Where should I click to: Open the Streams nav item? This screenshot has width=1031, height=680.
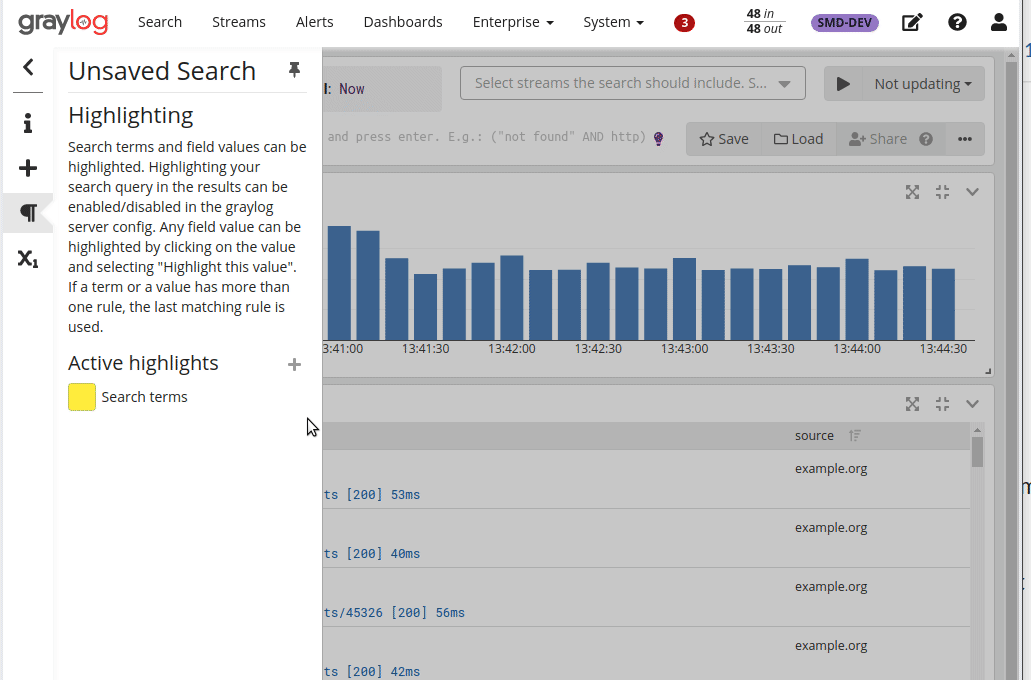[239, 22]
